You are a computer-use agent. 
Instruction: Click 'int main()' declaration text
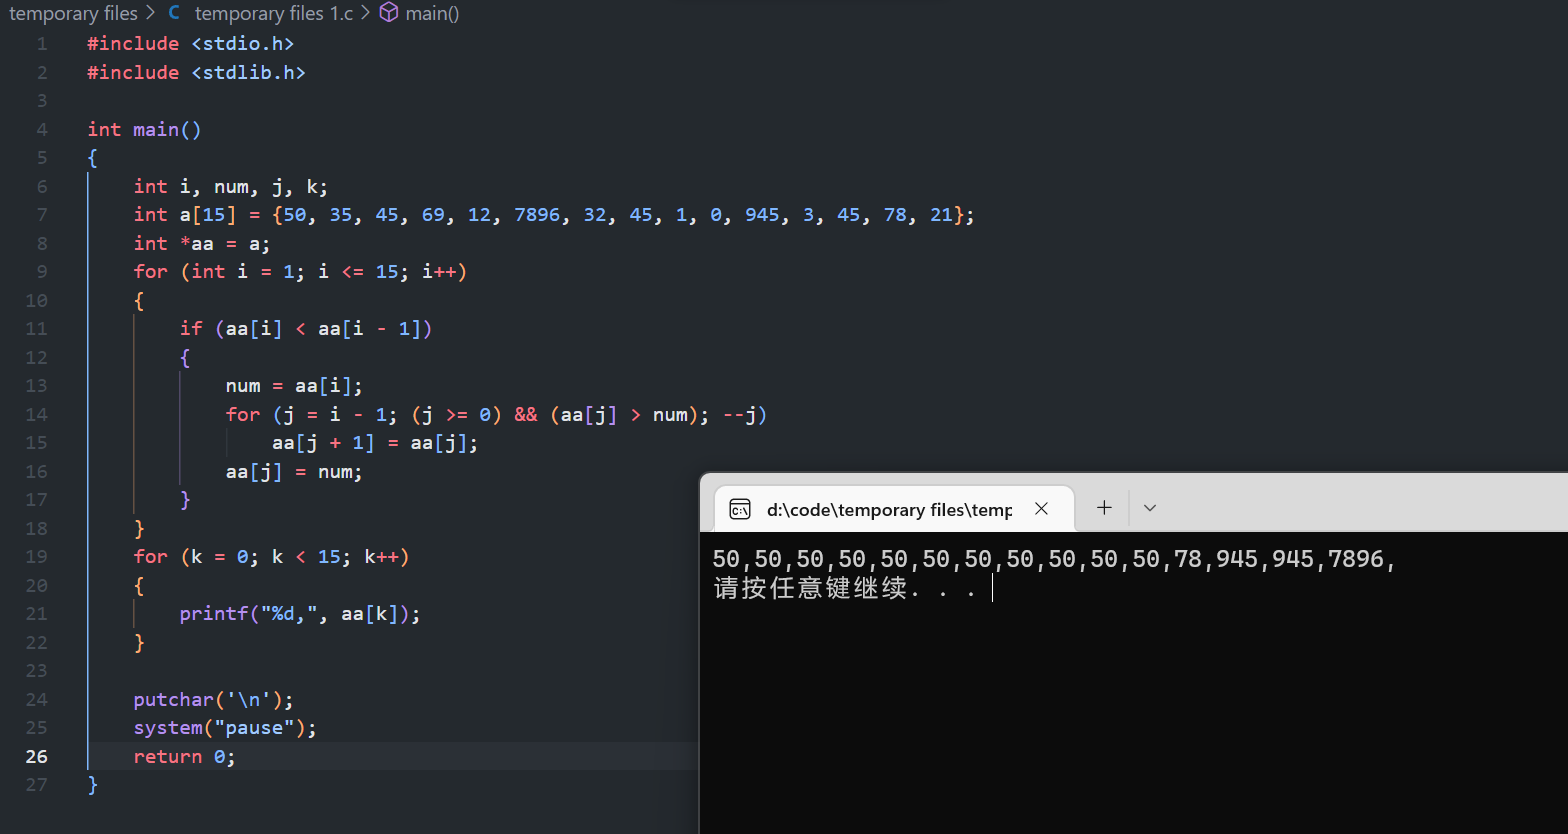[145, 129]
